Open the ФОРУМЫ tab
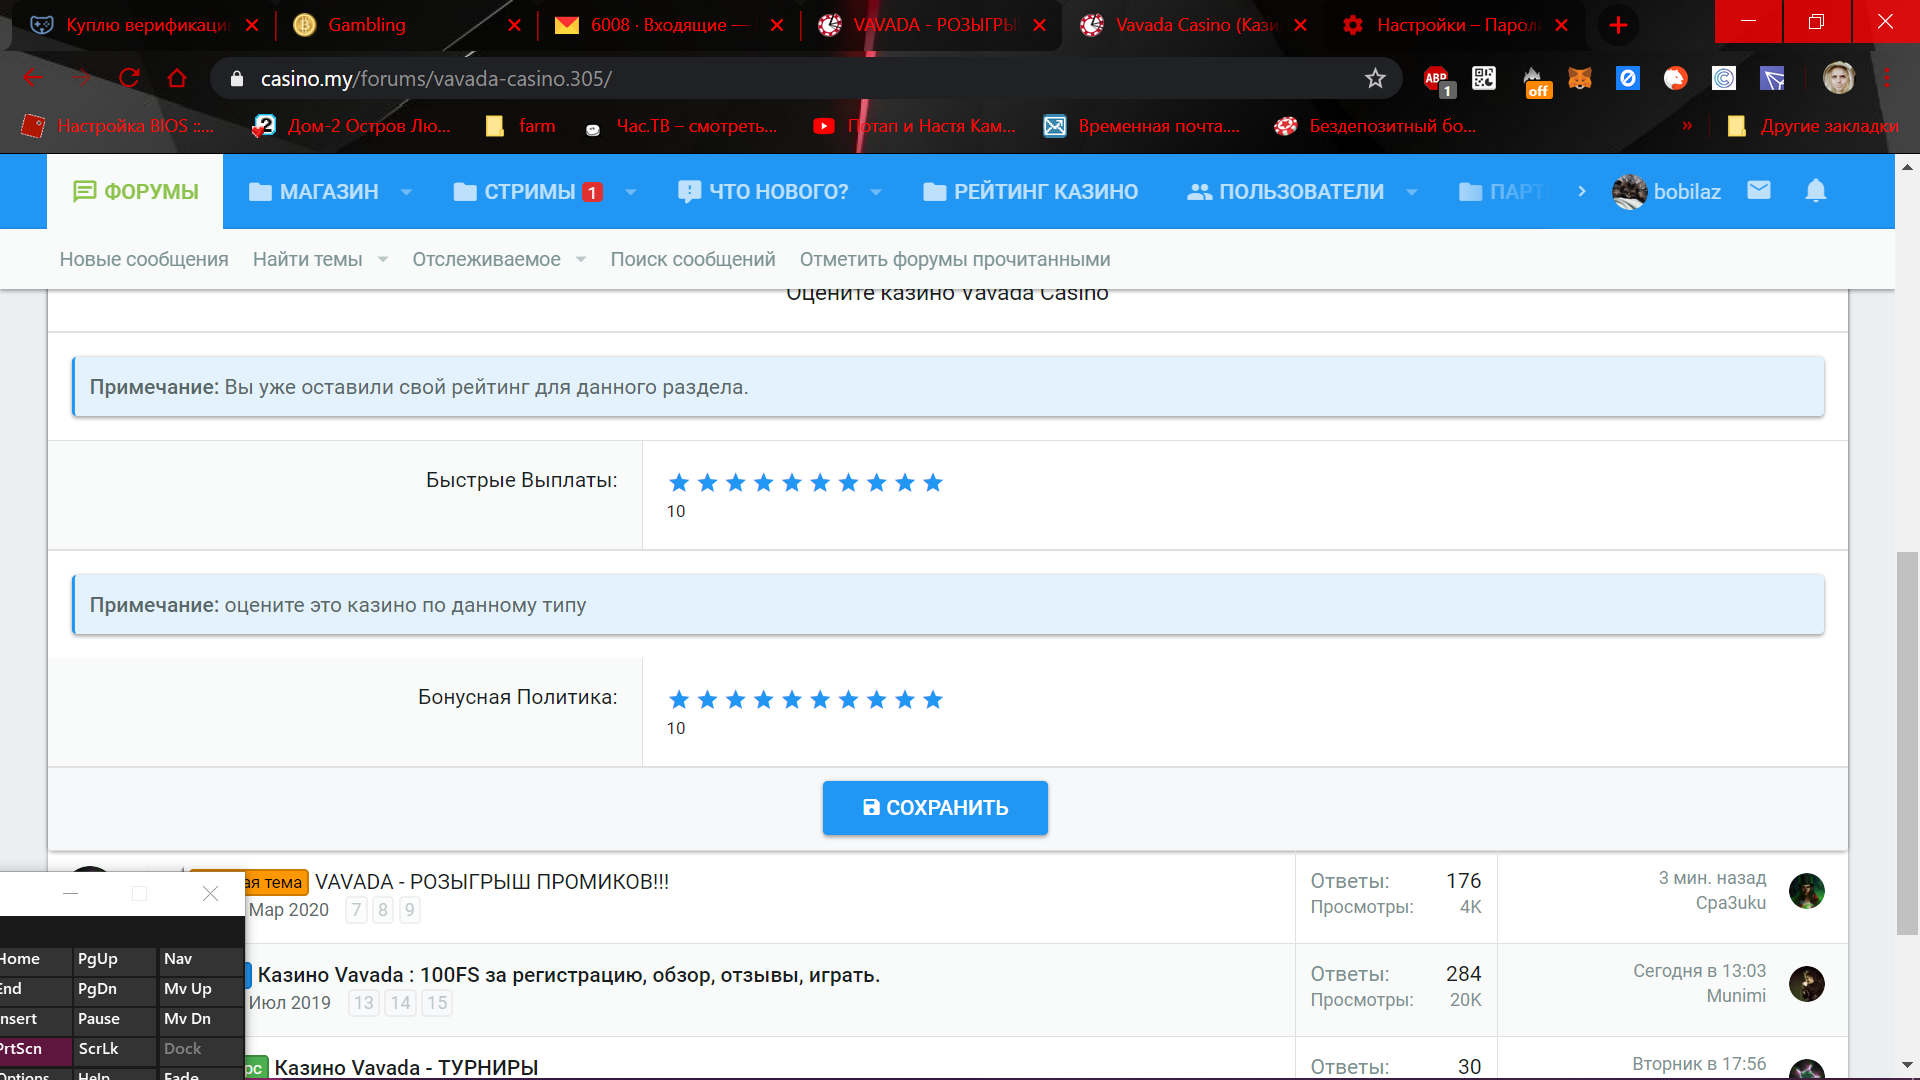Viewport: 1920px width, 1080px height. (135, 191)
